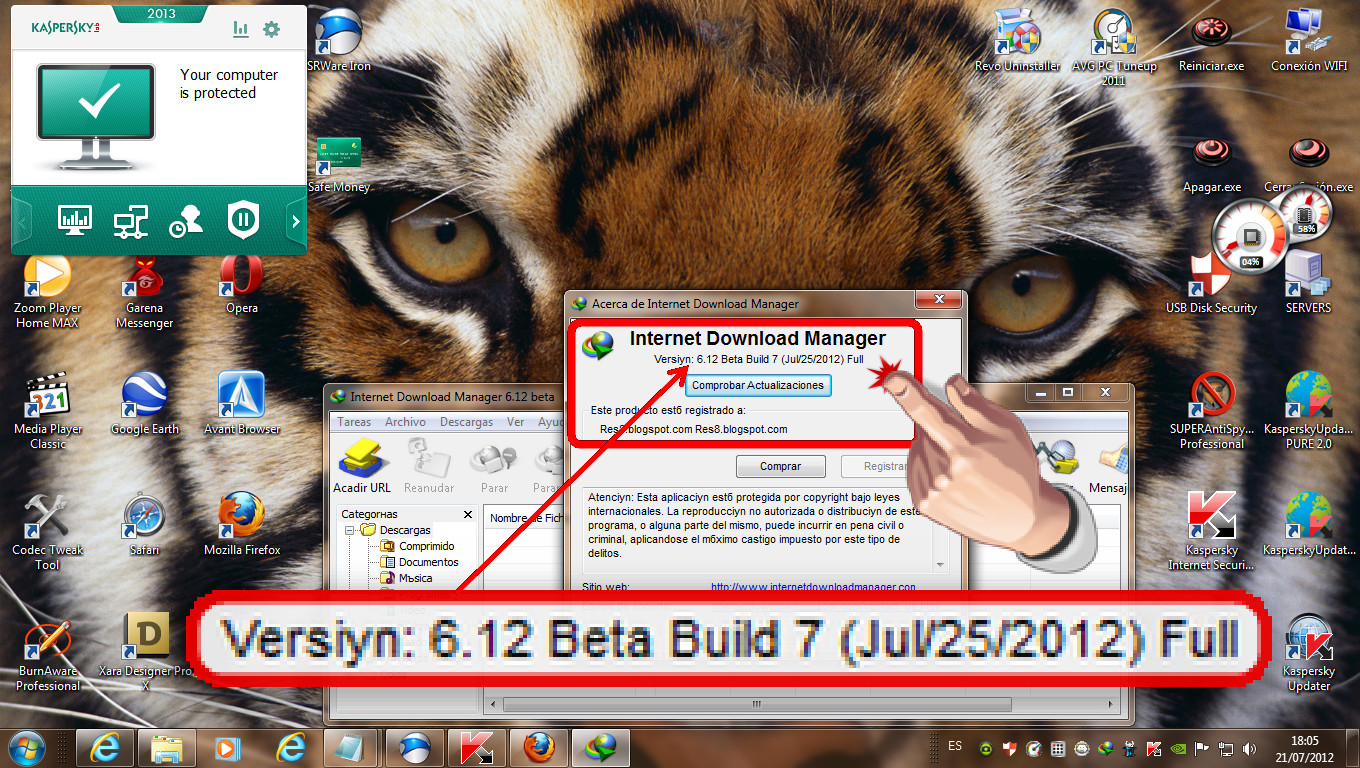Select the SERVERS desktop icon
The height and width of the screenshot is (768, 1360).
(1308, 285)
